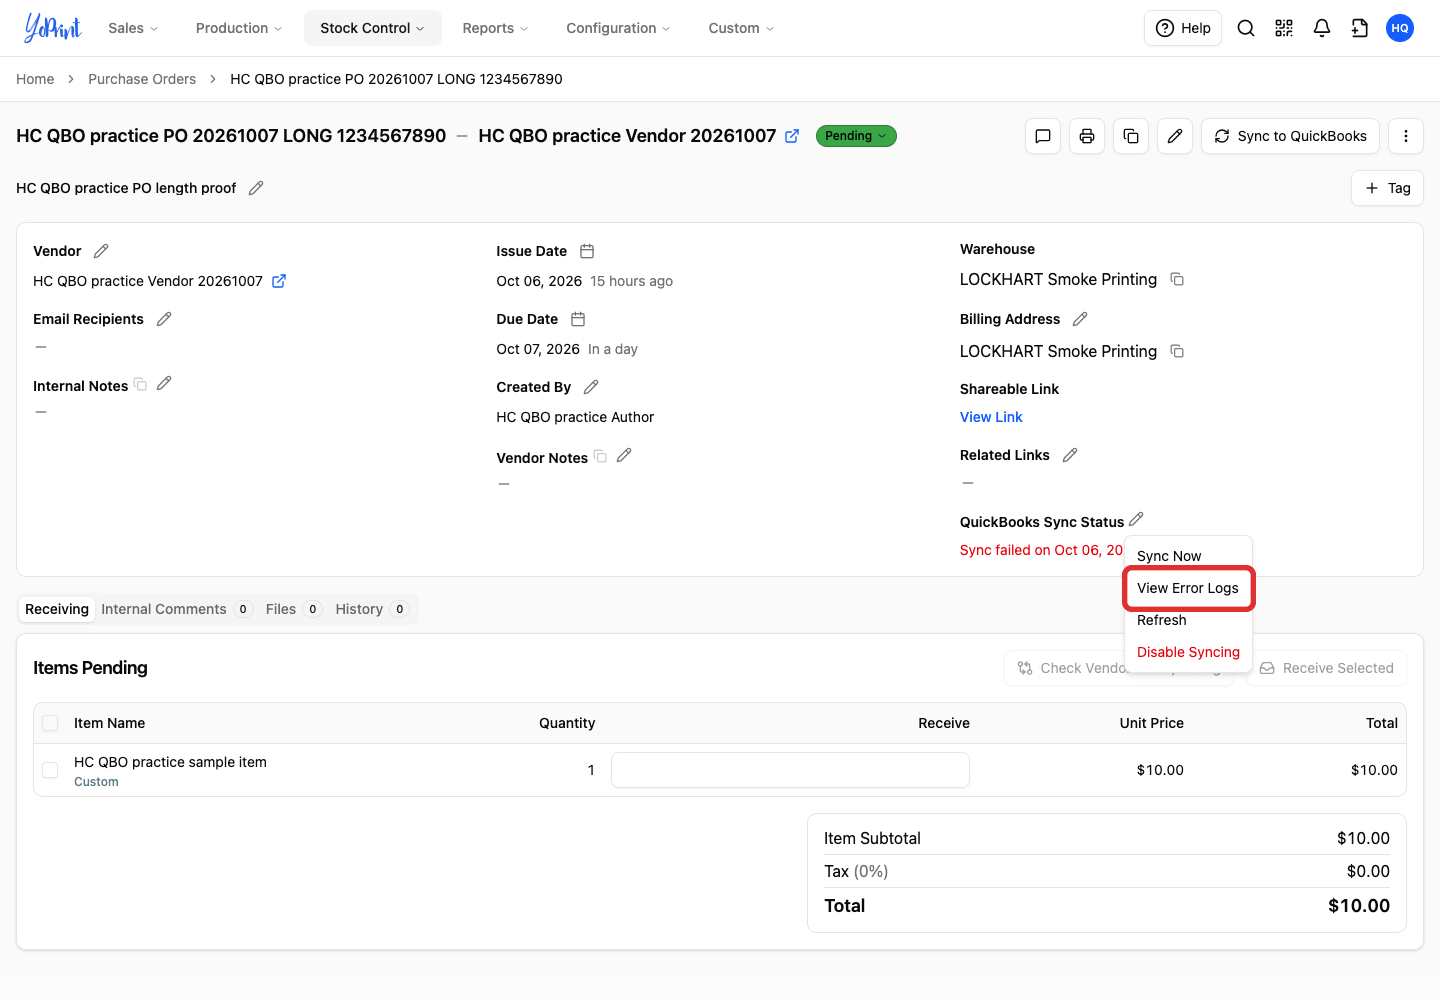Edit the PO length proof description pencil
This screenshot has width=1440, height=1000.
[x=256, y=188]
